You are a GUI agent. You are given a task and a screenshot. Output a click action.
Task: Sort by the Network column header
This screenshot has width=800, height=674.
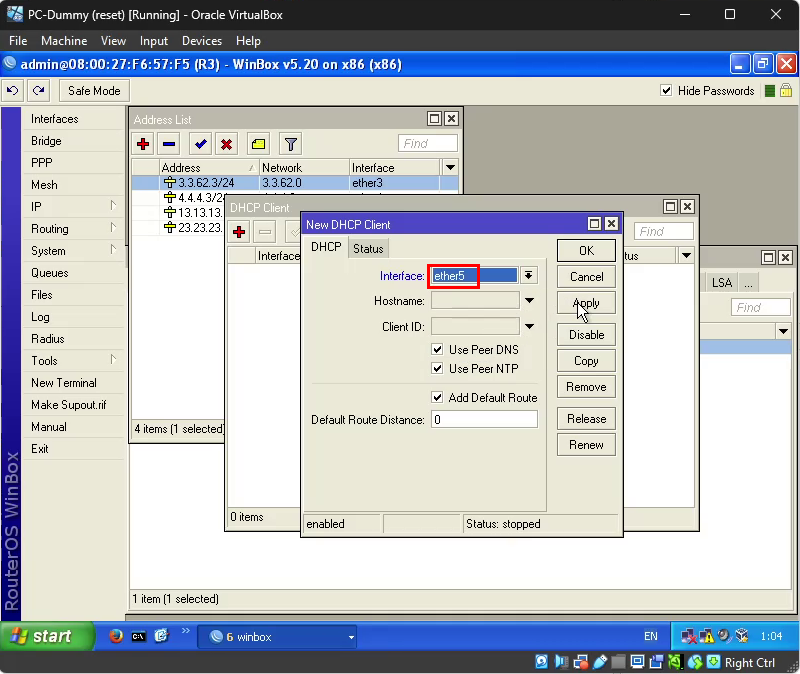point(304,167)
